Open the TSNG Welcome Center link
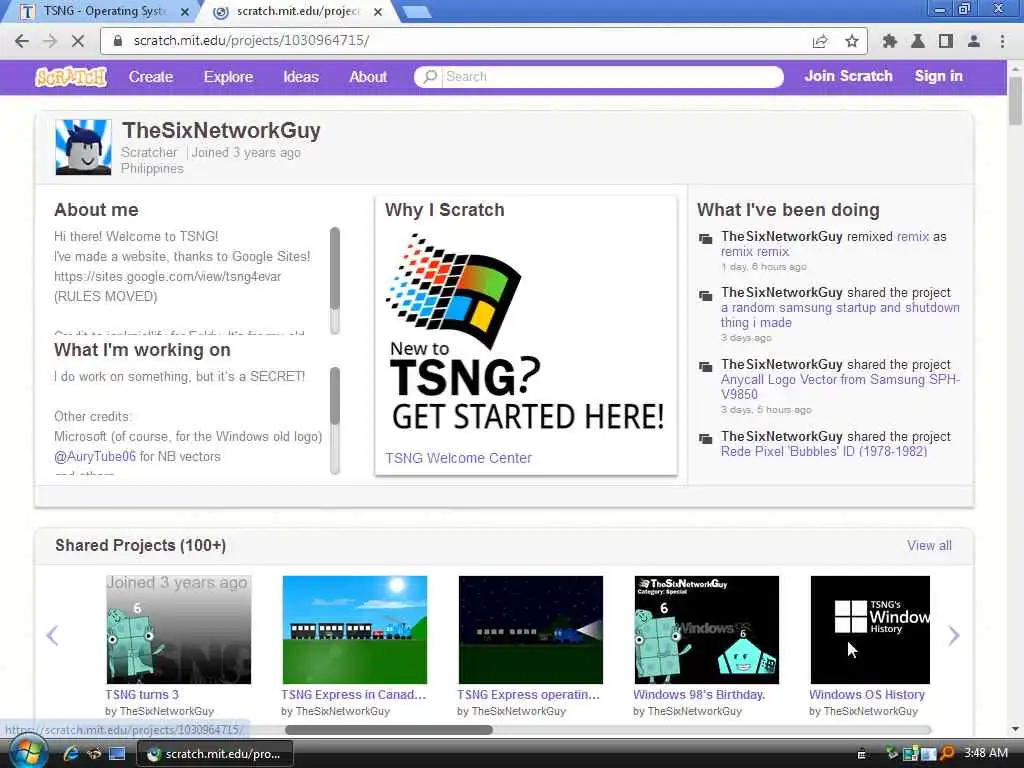 pyautogui.click(x=458, y=458)
